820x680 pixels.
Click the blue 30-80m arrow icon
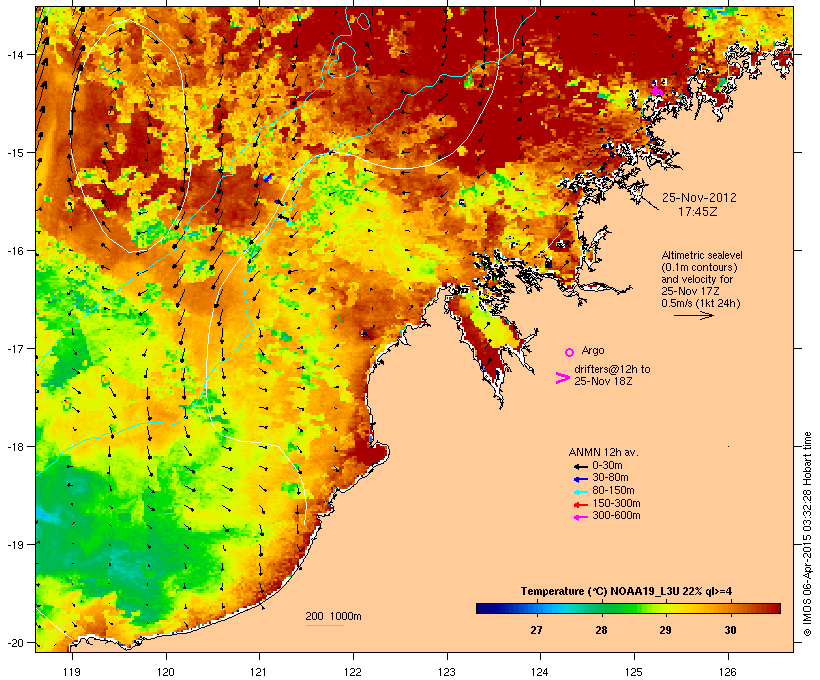tap(580, 479)
